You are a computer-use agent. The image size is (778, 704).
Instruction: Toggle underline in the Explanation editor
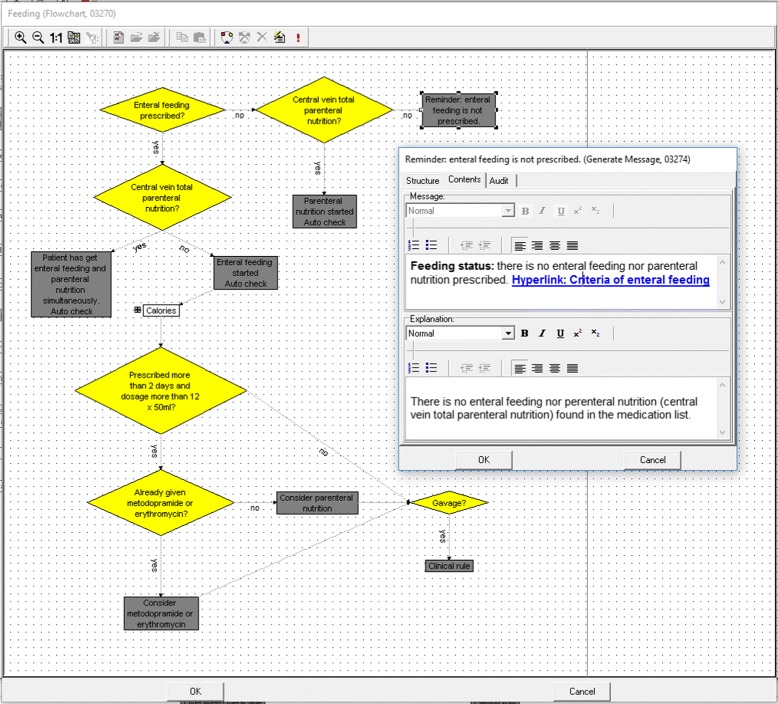559,333
